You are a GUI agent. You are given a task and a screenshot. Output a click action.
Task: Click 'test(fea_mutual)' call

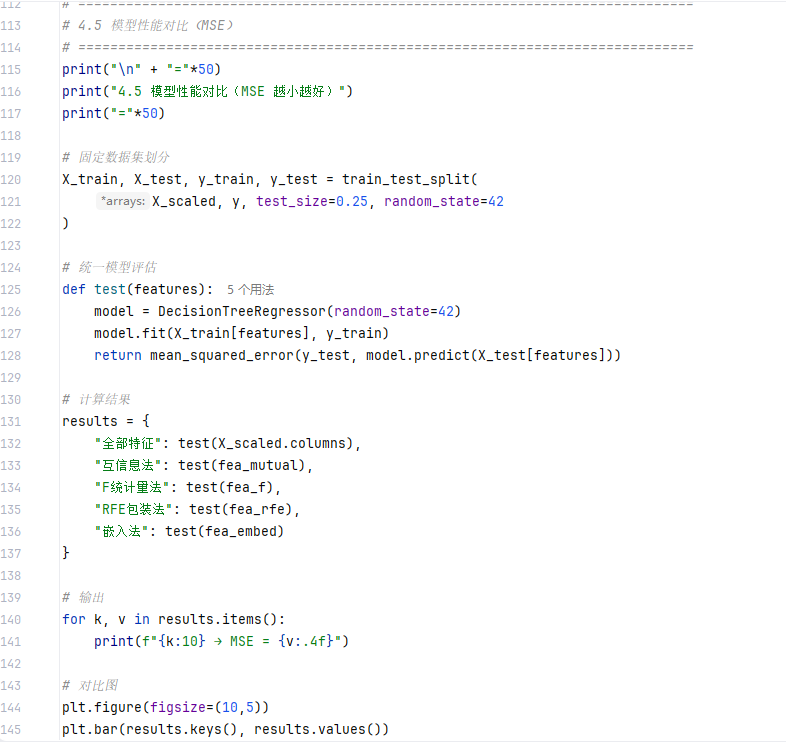242,465
